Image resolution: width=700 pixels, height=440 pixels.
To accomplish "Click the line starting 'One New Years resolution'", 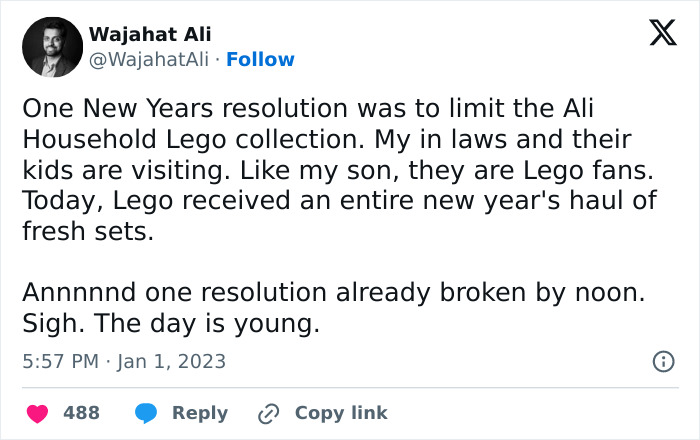I will click(308, 108).
